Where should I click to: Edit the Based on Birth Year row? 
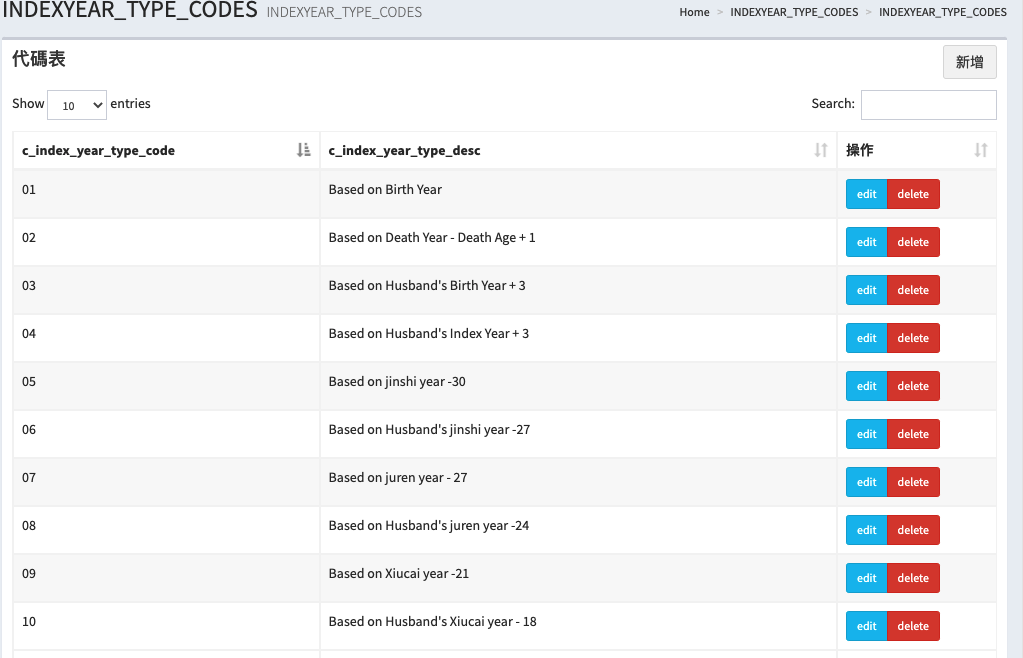866,194
